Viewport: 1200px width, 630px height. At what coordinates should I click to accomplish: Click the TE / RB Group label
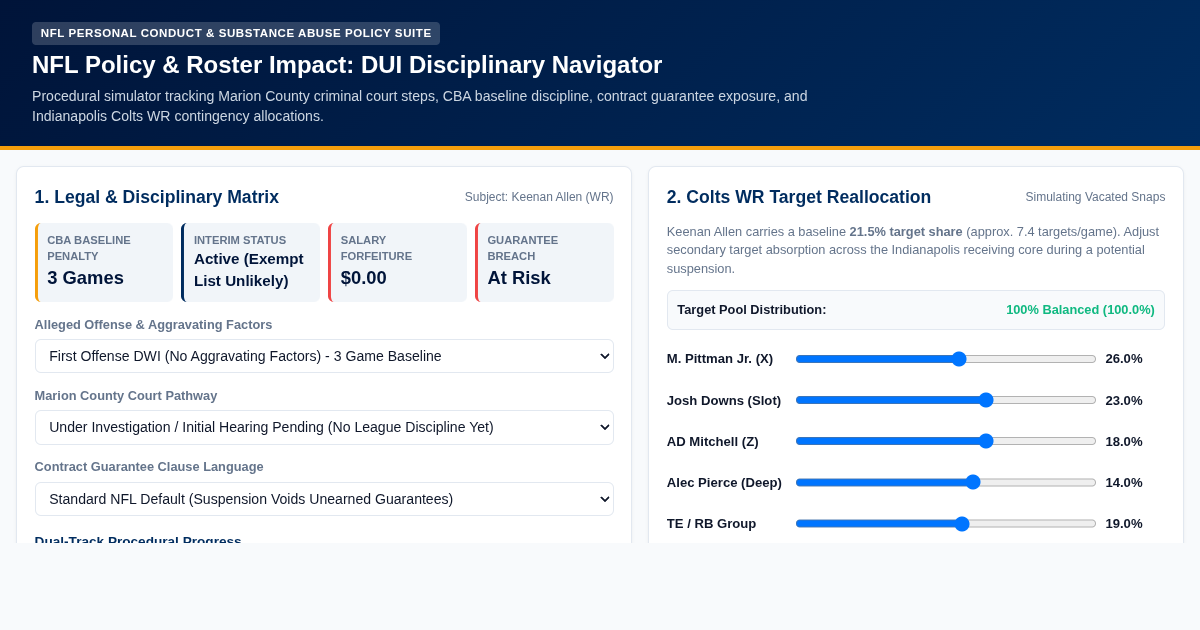click(x=712, y=523)
